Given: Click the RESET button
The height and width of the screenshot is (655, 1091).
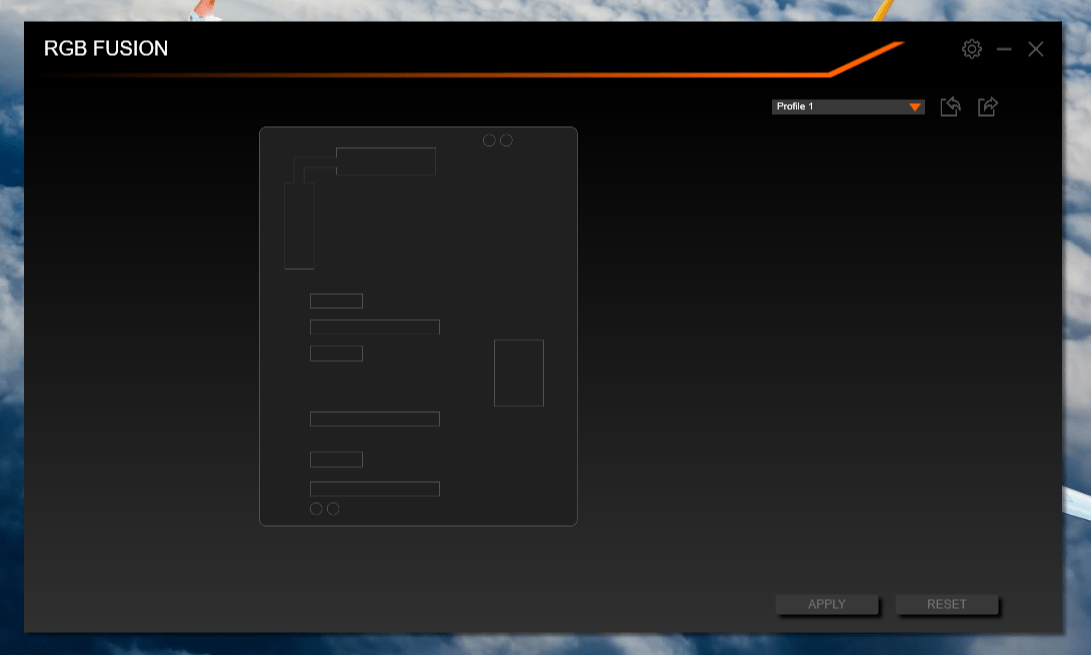Looking at the screenshot, I should [x=946, y=604].
